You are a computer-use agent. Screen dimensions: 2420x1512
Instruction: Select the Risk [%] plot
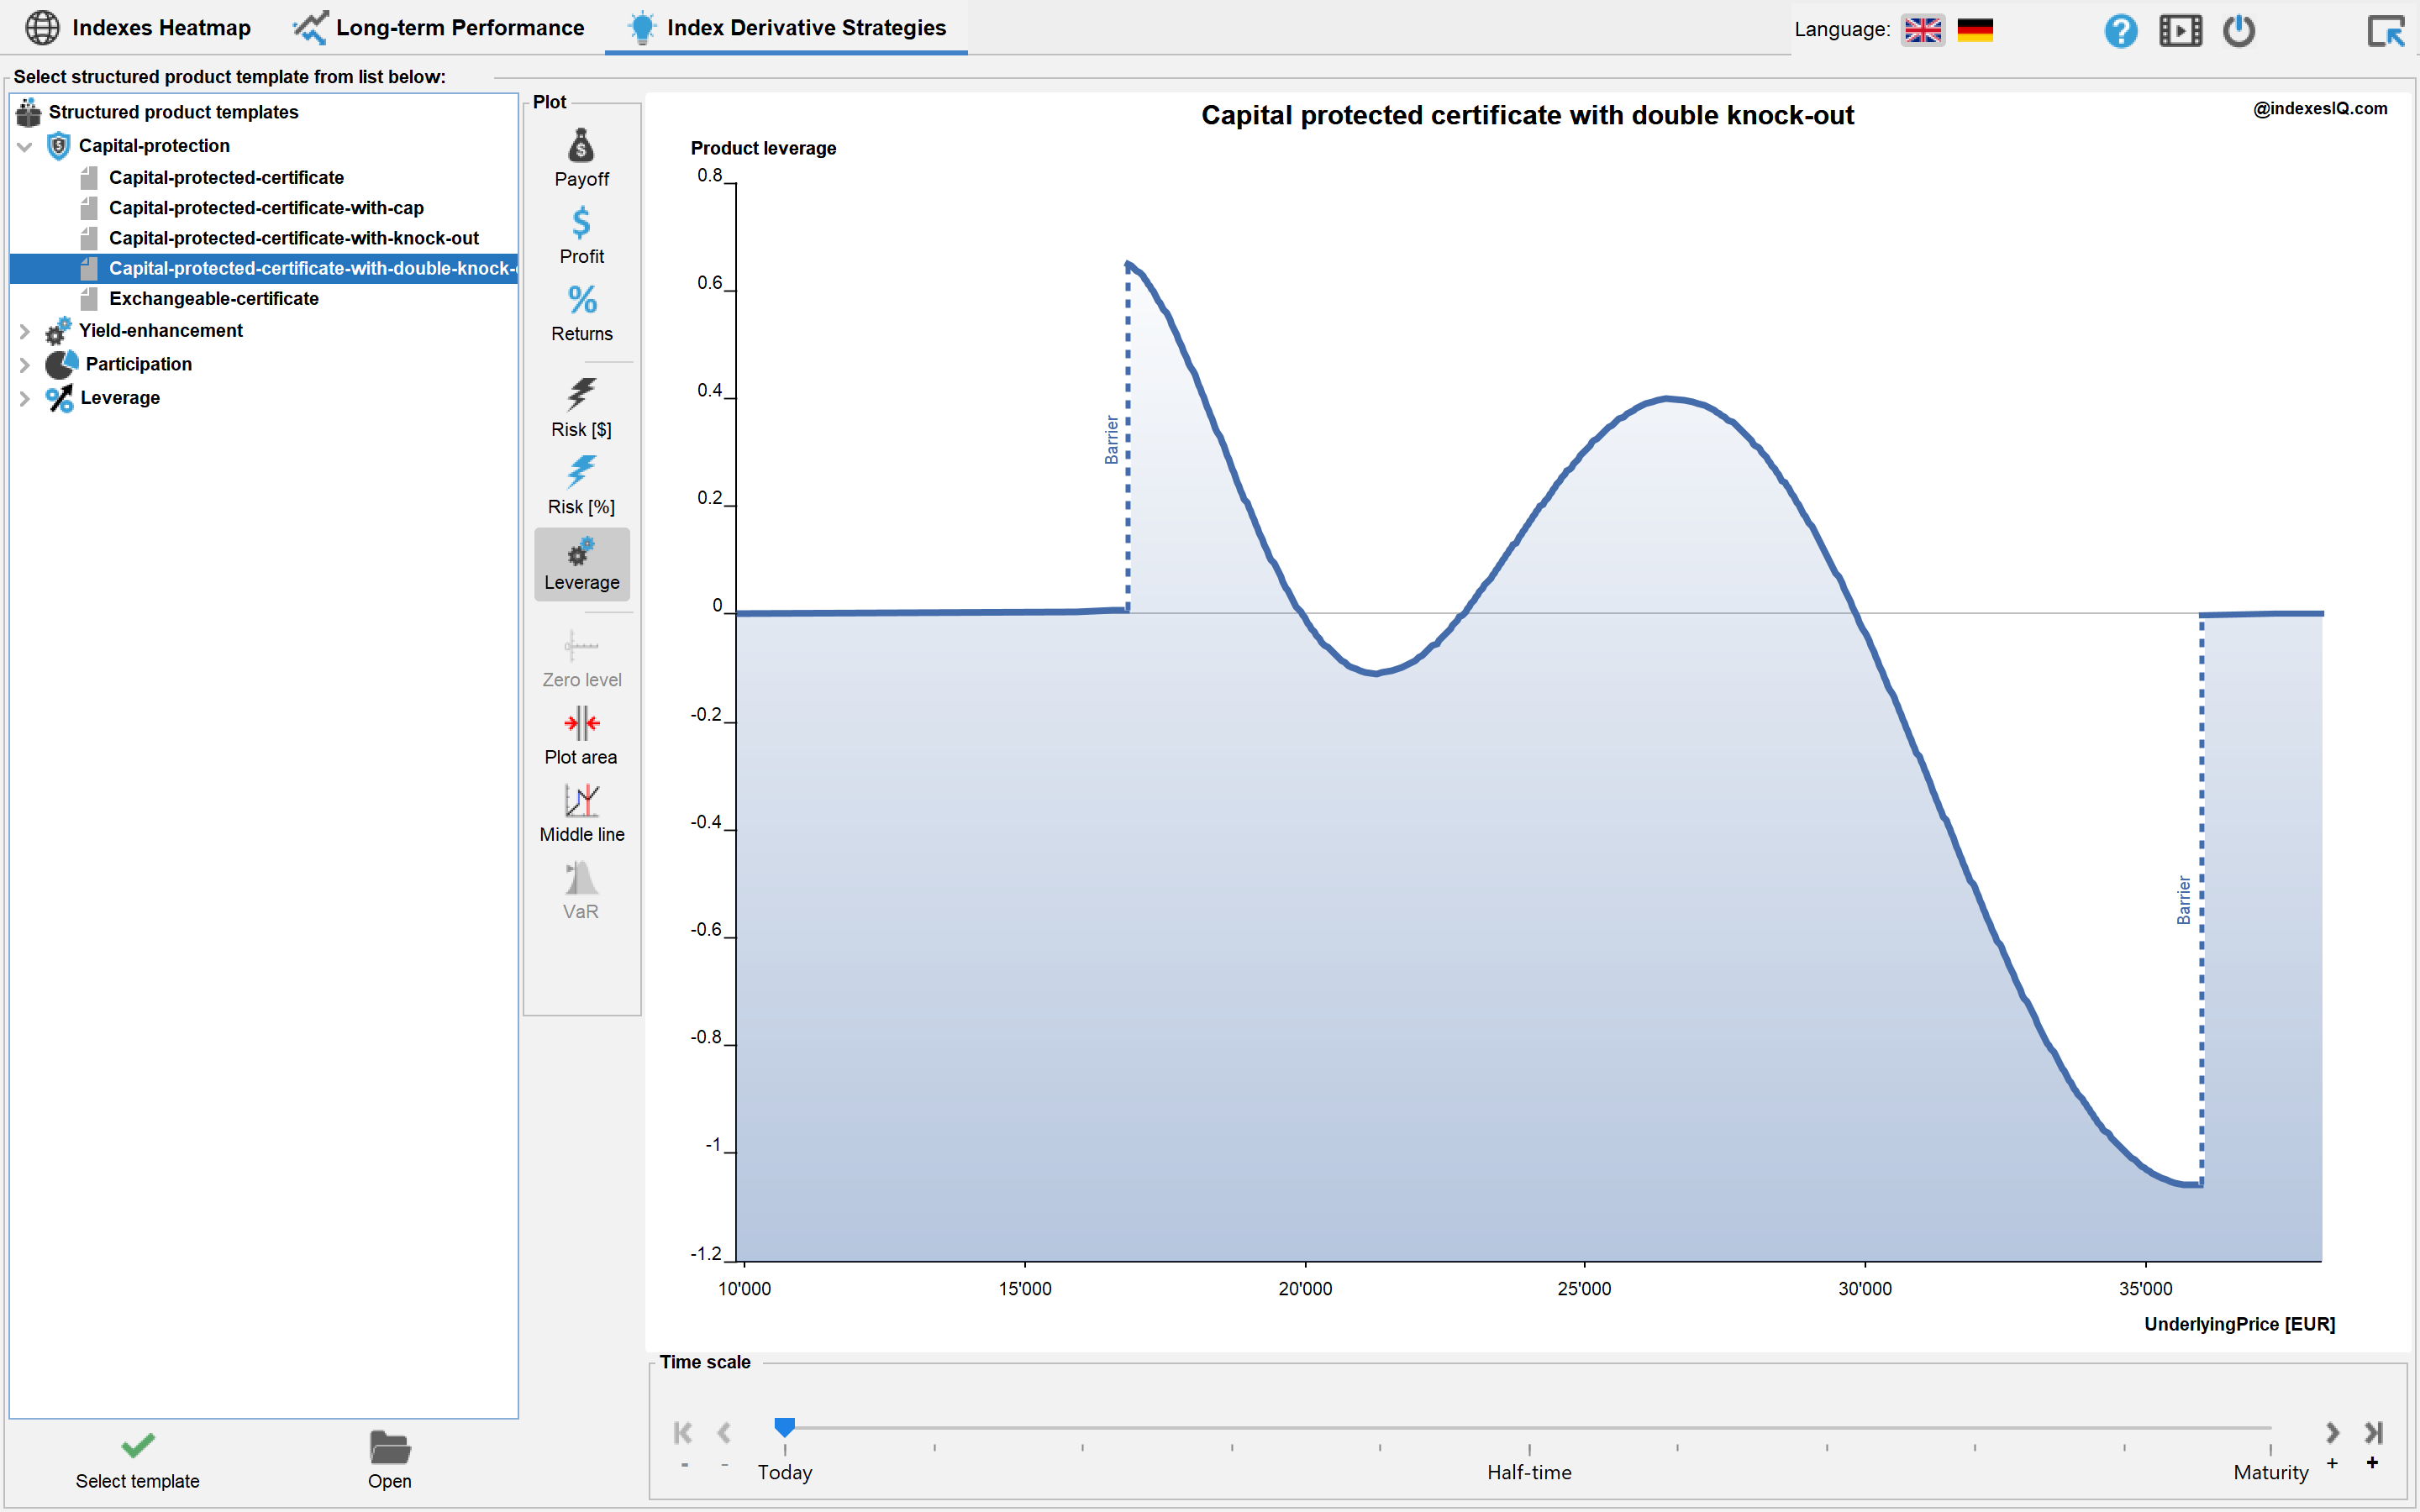tap(581, 486)
